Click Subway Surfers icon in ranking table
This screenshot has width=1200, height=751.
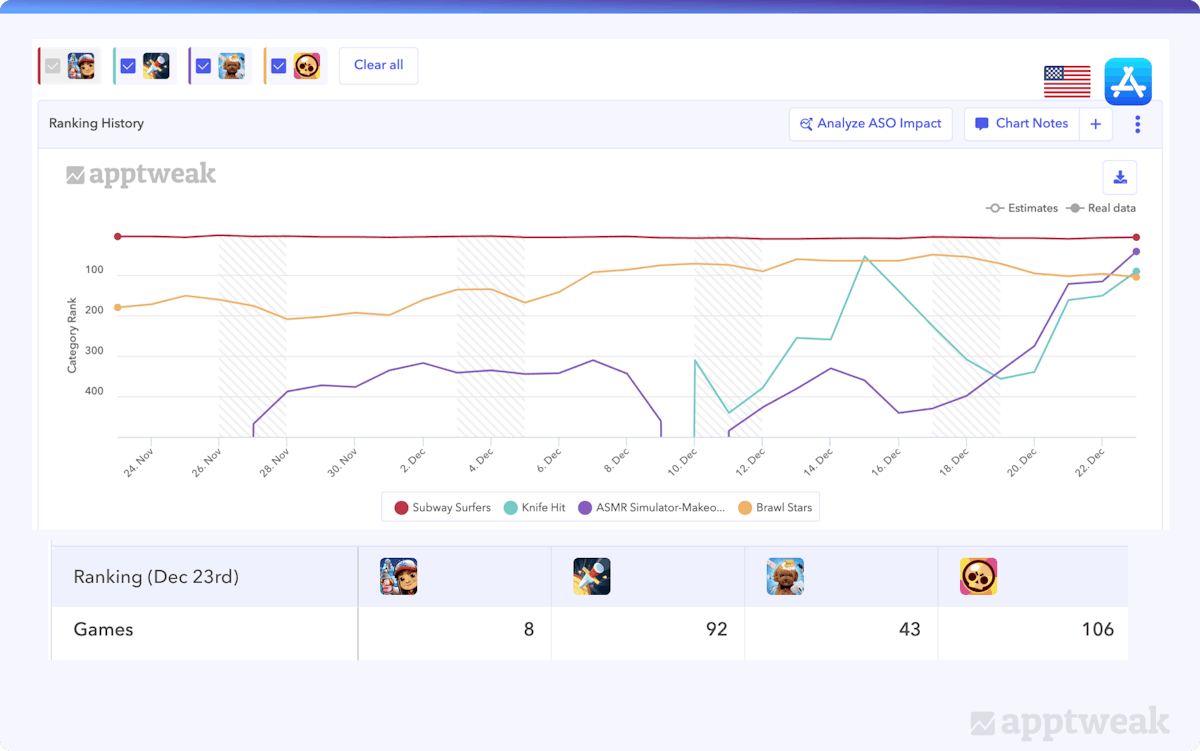pyautogui.click(x=398, y=577)
